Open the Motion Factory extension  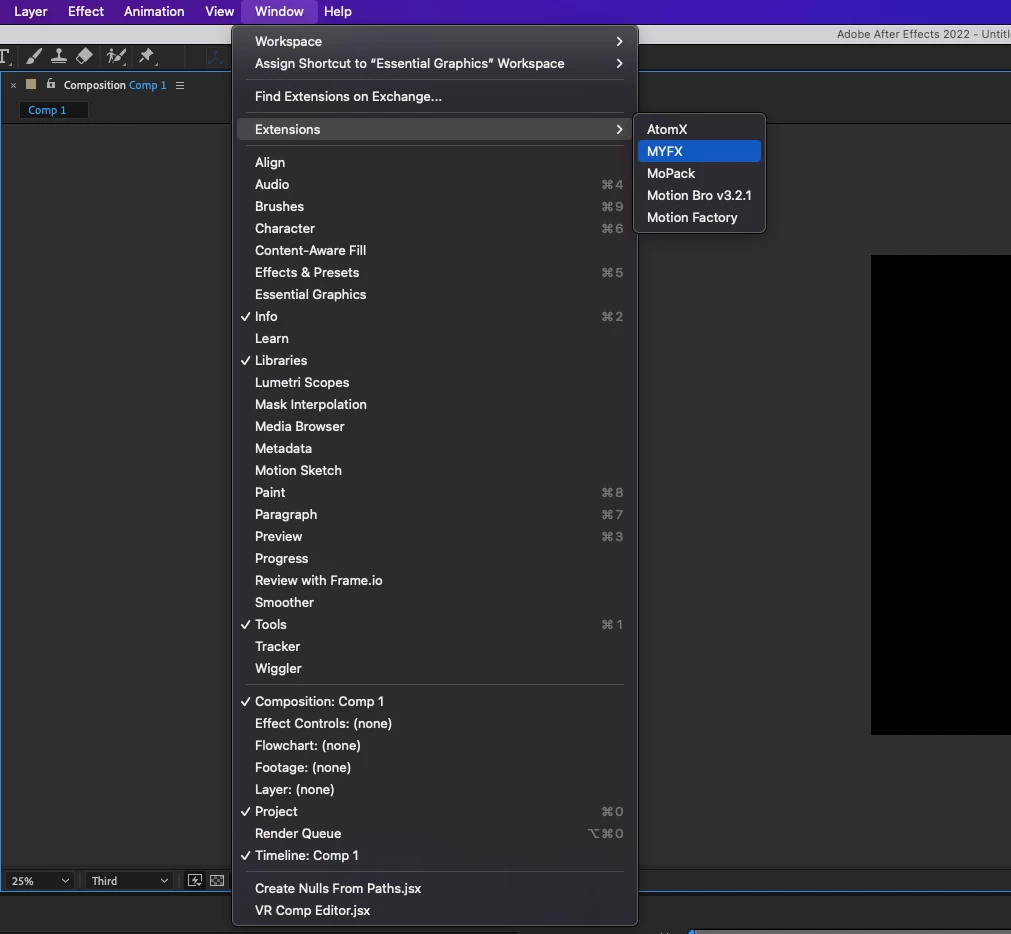pos(699,217)
